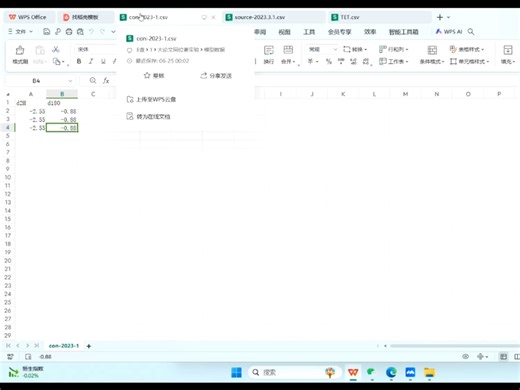
Task: Open the 视图 View ribbon tab
Action: coord(284,32)
